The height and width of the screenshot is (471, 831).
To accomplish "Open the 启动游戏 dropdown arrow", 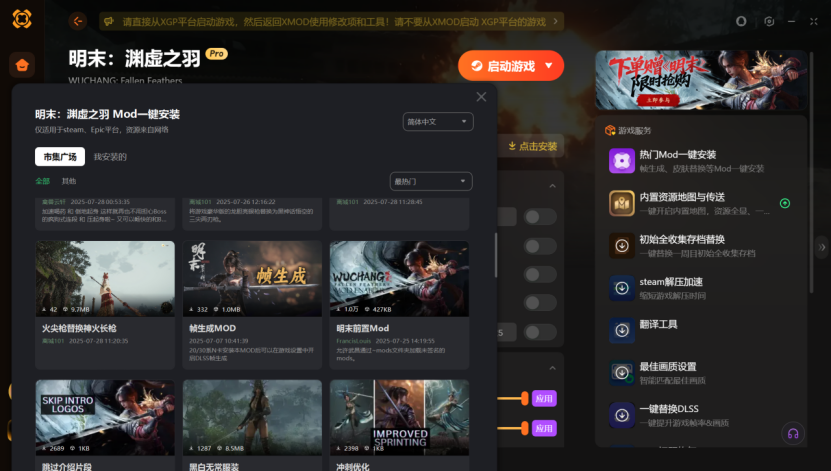I will (x=549, y=66).
